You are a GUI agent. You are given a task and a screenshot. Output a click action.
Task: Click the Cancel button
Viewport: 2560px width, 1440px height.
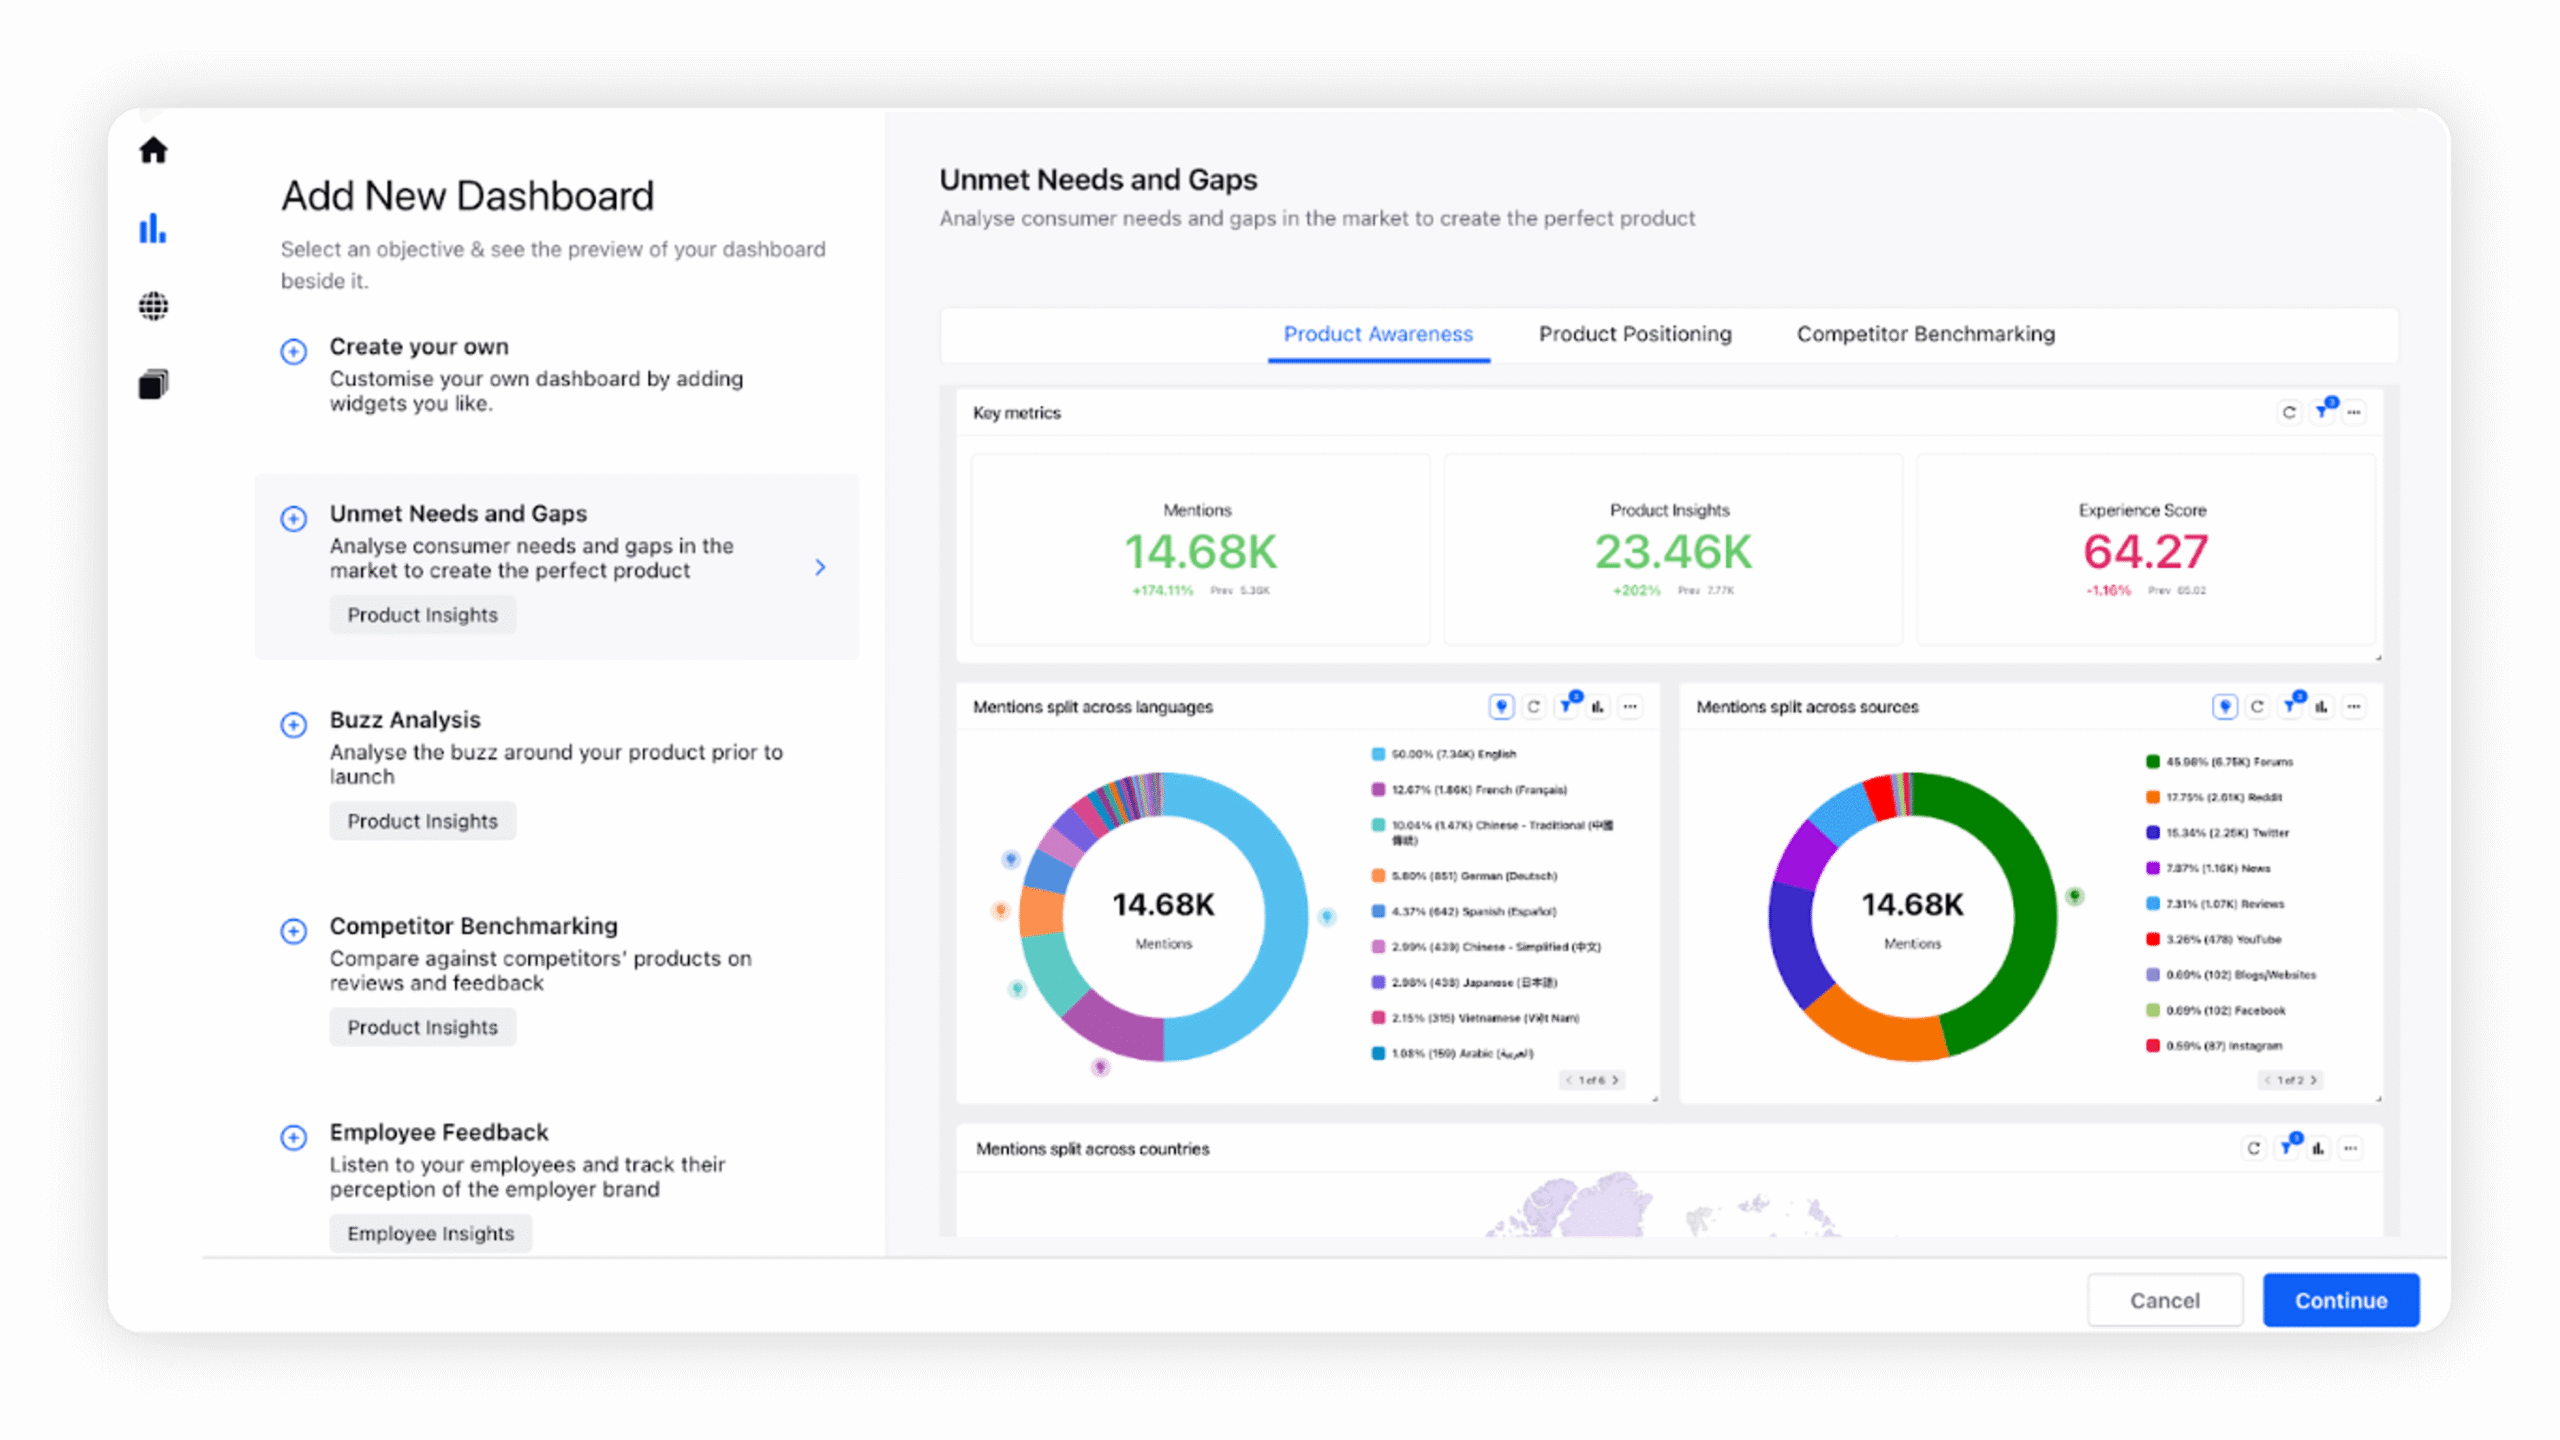[x=2164, y=1300]
